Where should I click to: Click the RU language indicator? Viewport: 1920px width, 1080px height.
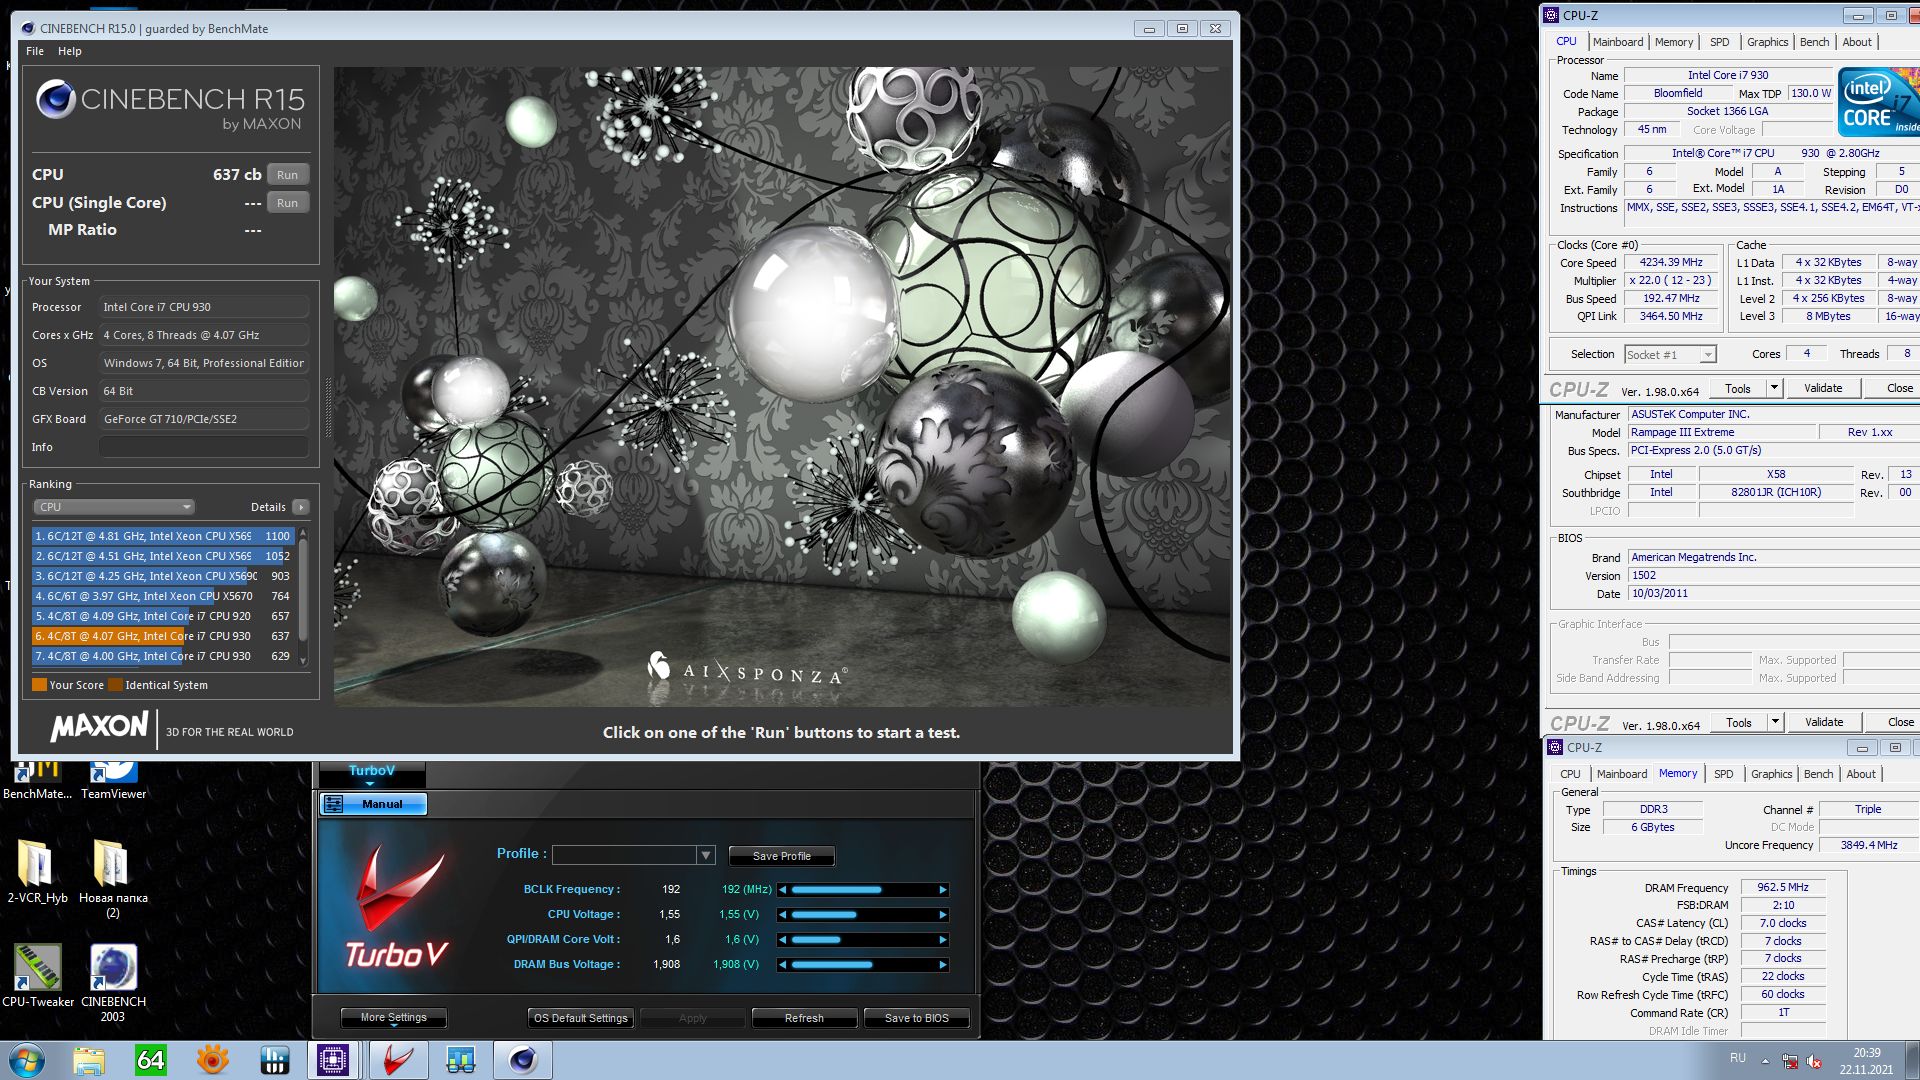(1738, 1058)
